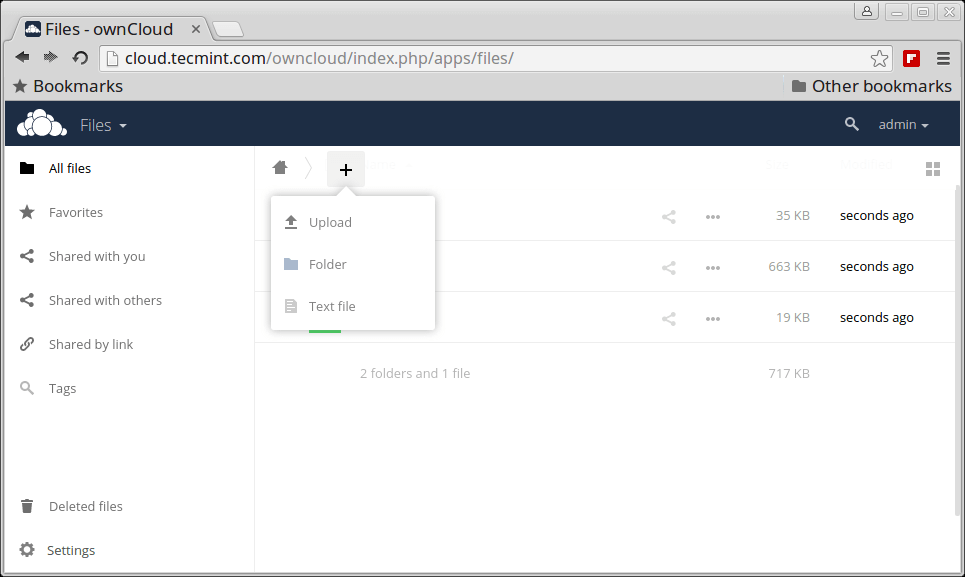Open more actions for 663 KB item
The width and height of the screenshot is (965, 577).
[713, 268]
